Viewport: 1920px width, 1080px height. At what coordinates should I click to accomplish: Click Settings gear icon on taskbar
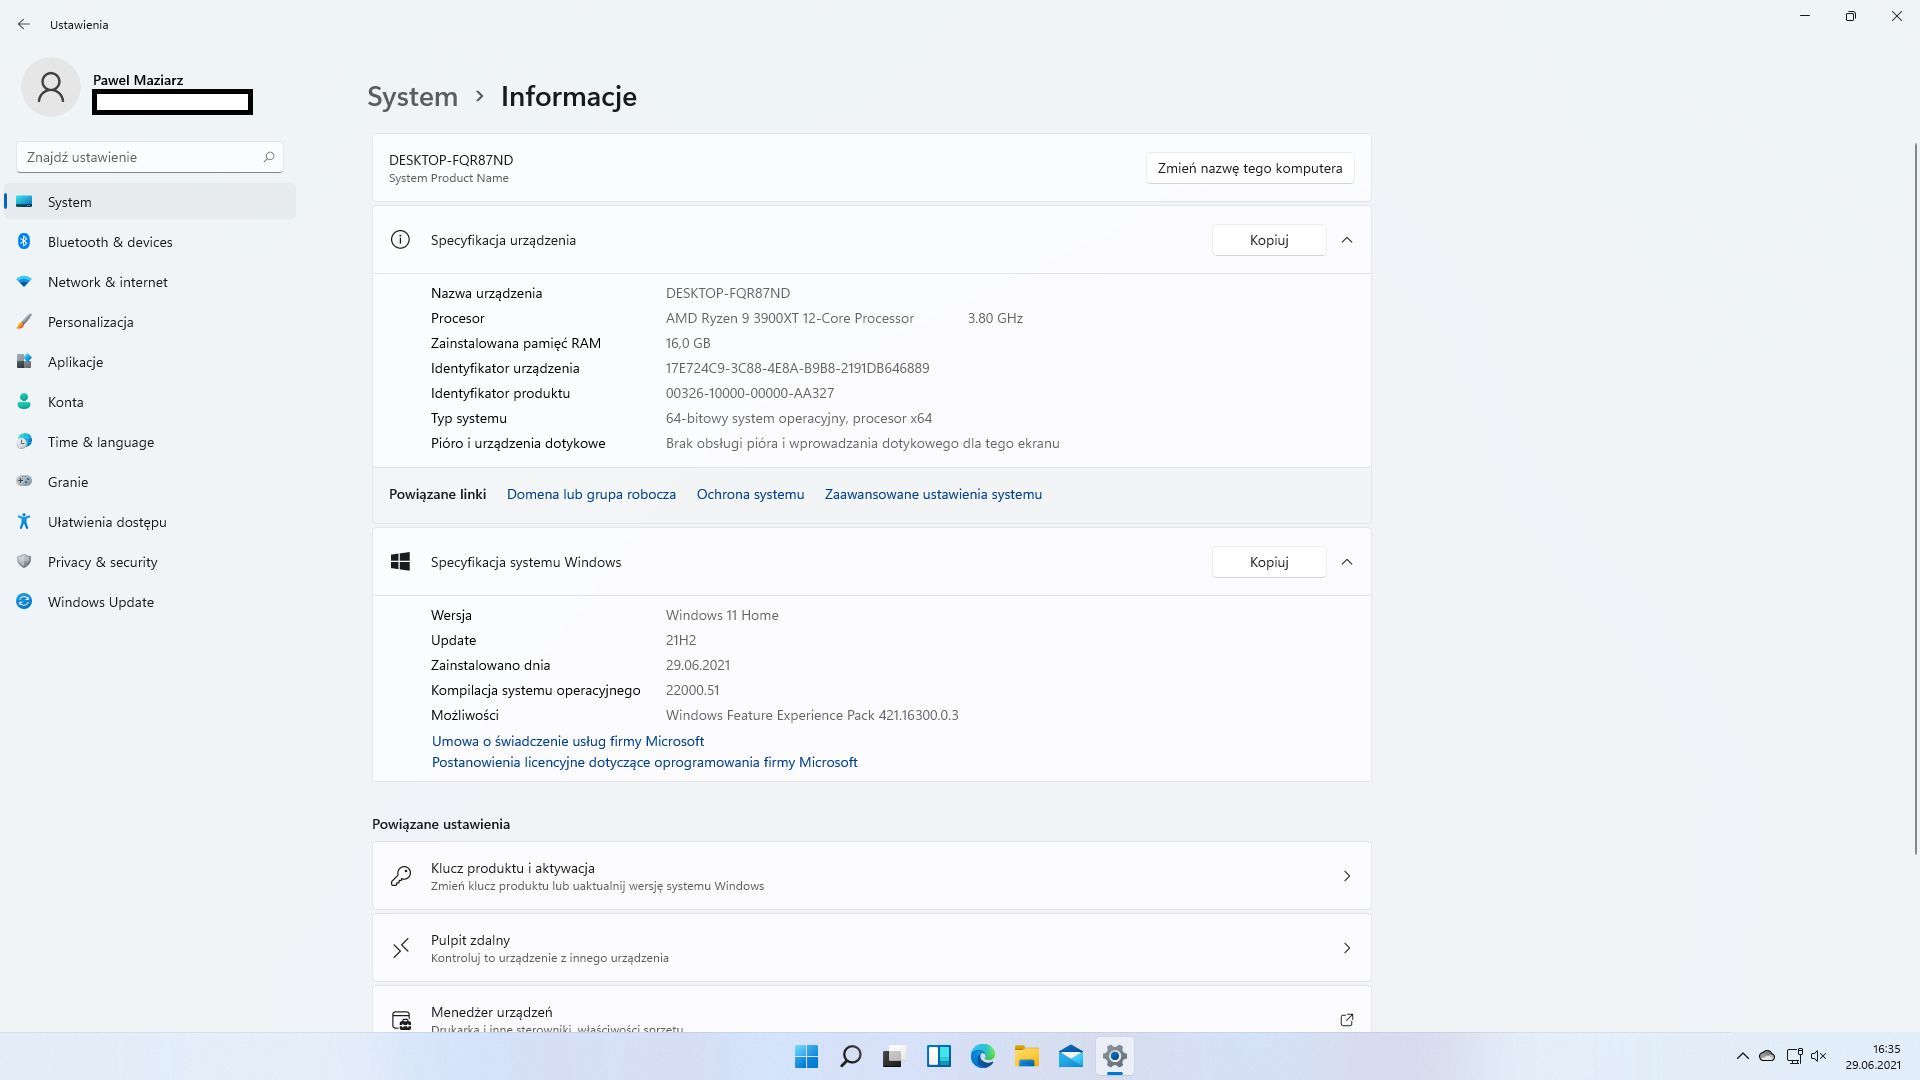coord(1114,1056)
